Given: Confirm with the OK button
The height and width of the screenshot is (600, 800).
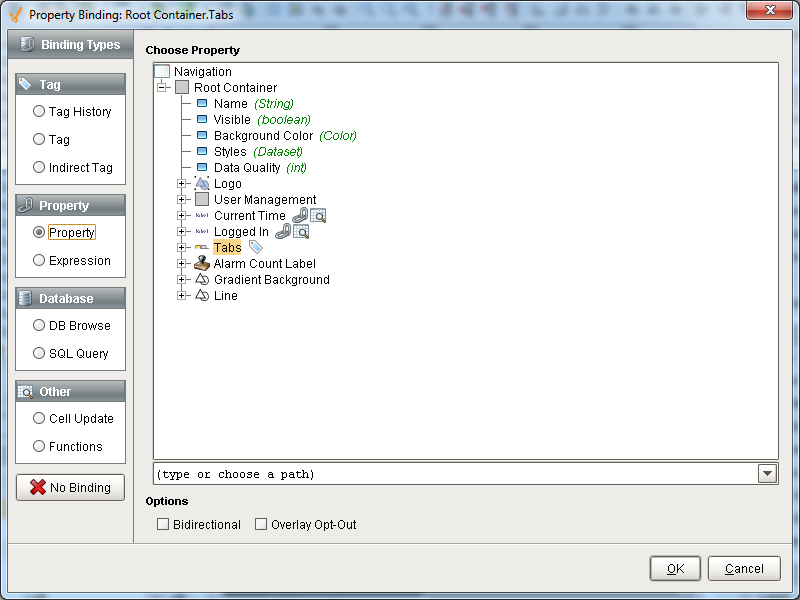Looking at the screenshot, I should point(675,568).
